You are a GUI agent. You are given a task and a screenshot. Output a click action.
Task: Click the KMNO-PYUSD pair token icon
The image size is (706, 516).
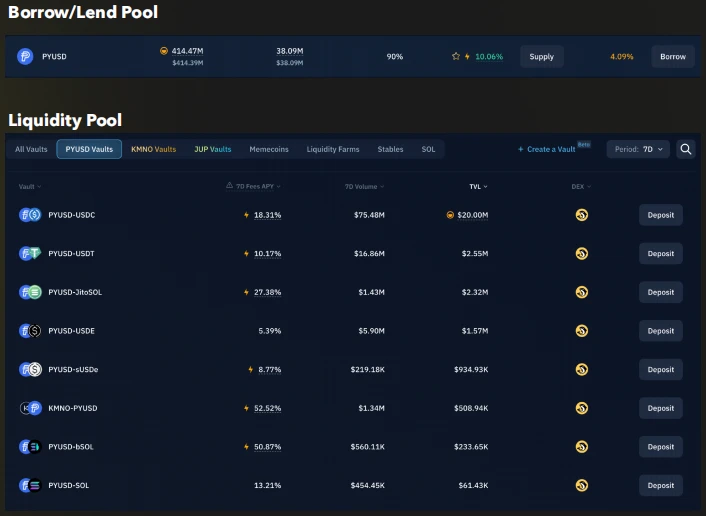click(x=30, y=408)
